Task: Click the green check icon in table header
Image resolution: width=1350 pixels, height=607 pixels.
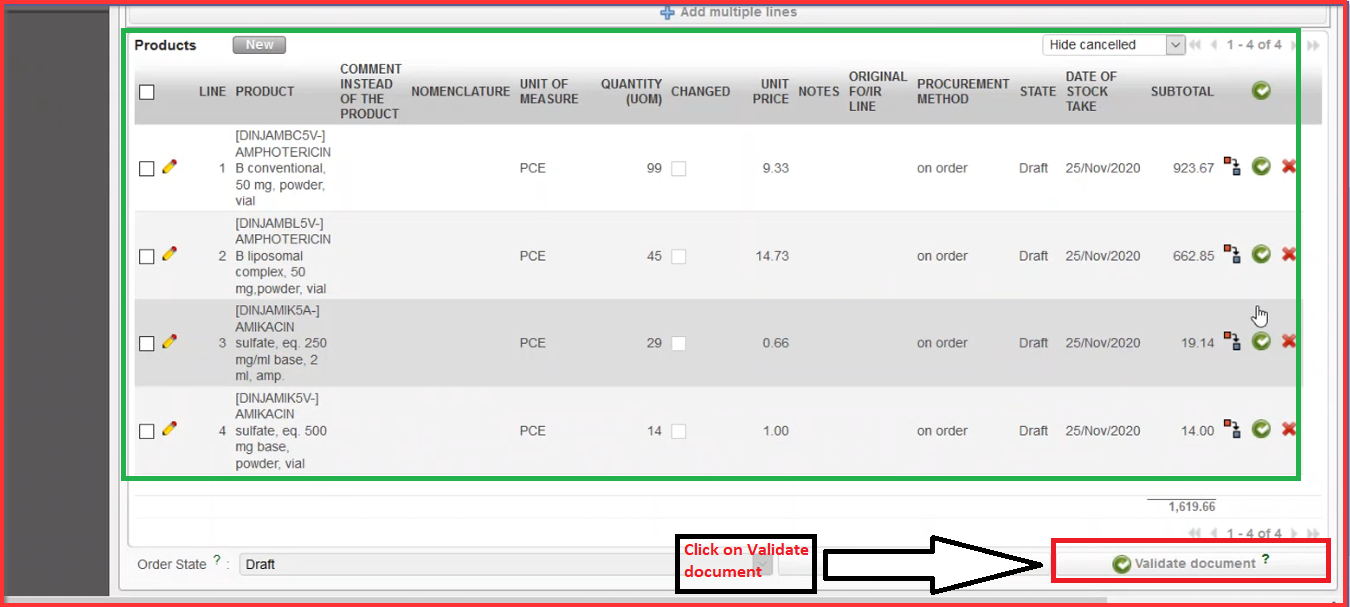Action: pyautogui.click(x=1261, y=91)
